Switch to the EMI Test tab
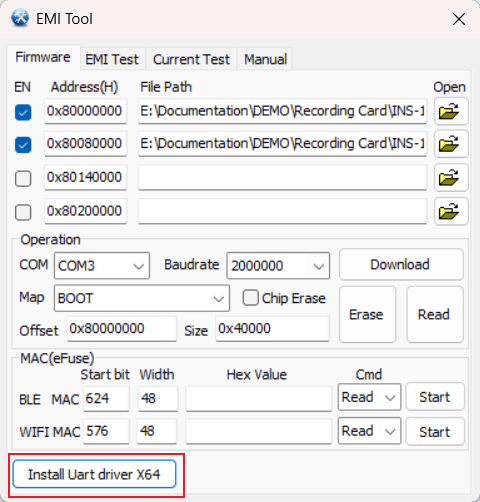Screen dimensions: 480x502 point(112,59)
